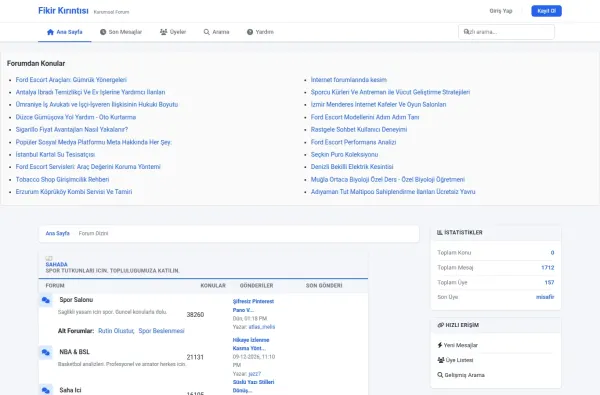Click the magnifier icon beside Arama tab
Screen dimensions: 600x395
[207, 32]
